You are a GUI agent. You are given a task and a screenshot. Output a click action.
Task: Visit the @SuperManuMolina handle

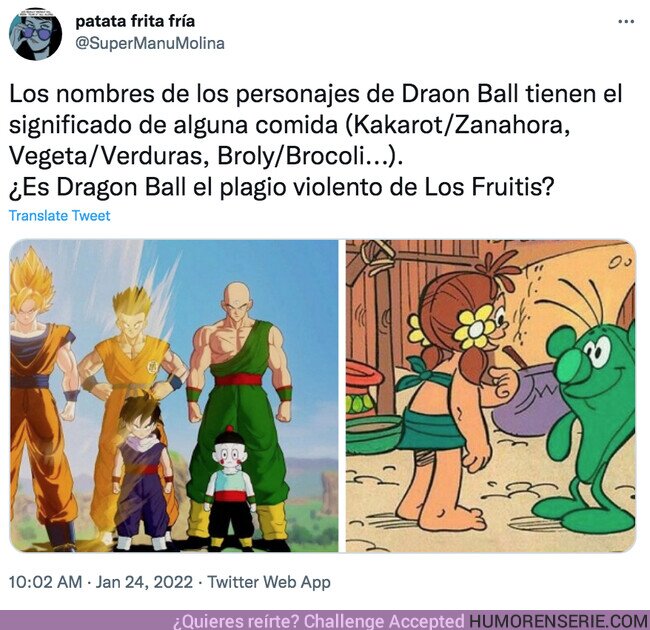(x=150, y=43)
